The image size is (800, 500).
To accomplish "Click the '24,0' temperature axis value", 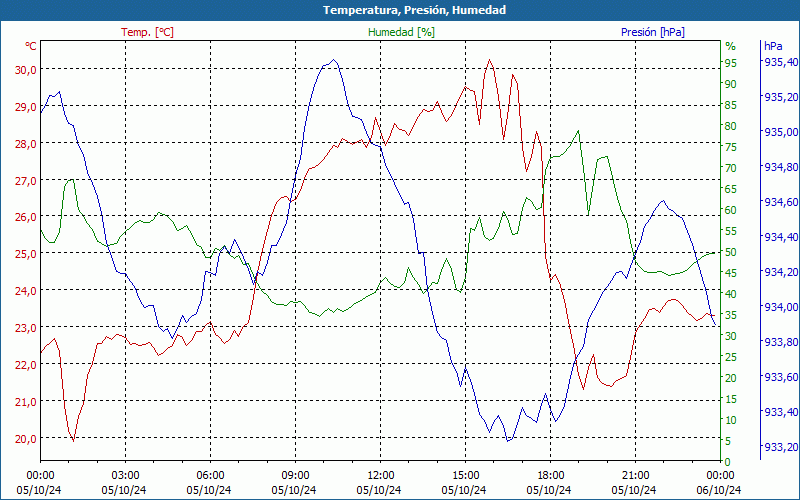I will (x=26, y=291).
